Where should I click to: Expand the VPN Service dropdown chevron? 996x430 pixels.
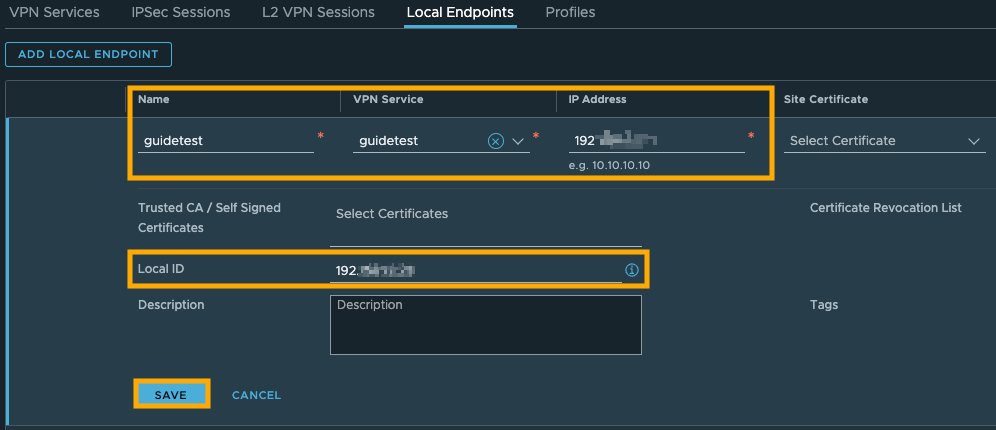click(x=518, y=141)
